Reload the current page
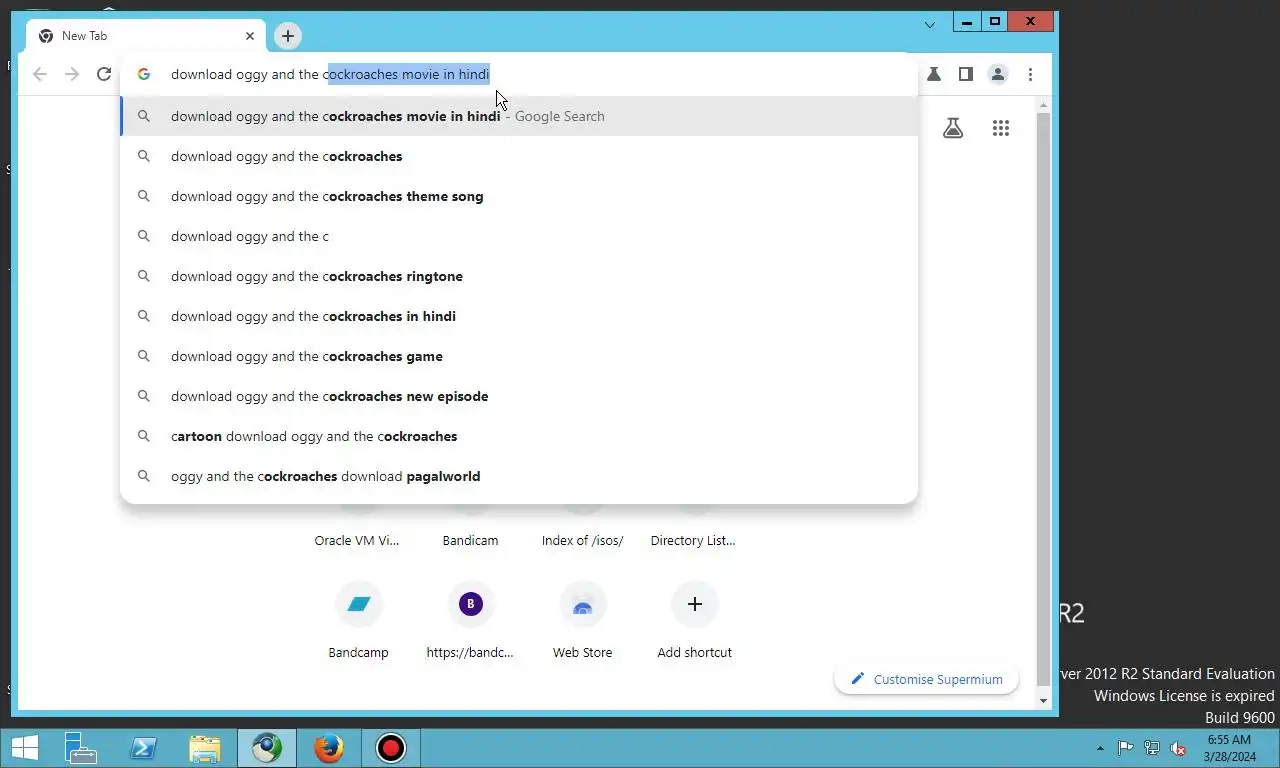Image resolution: width=1280 pixels, height=768 pixels. click(x=104, y=74)
